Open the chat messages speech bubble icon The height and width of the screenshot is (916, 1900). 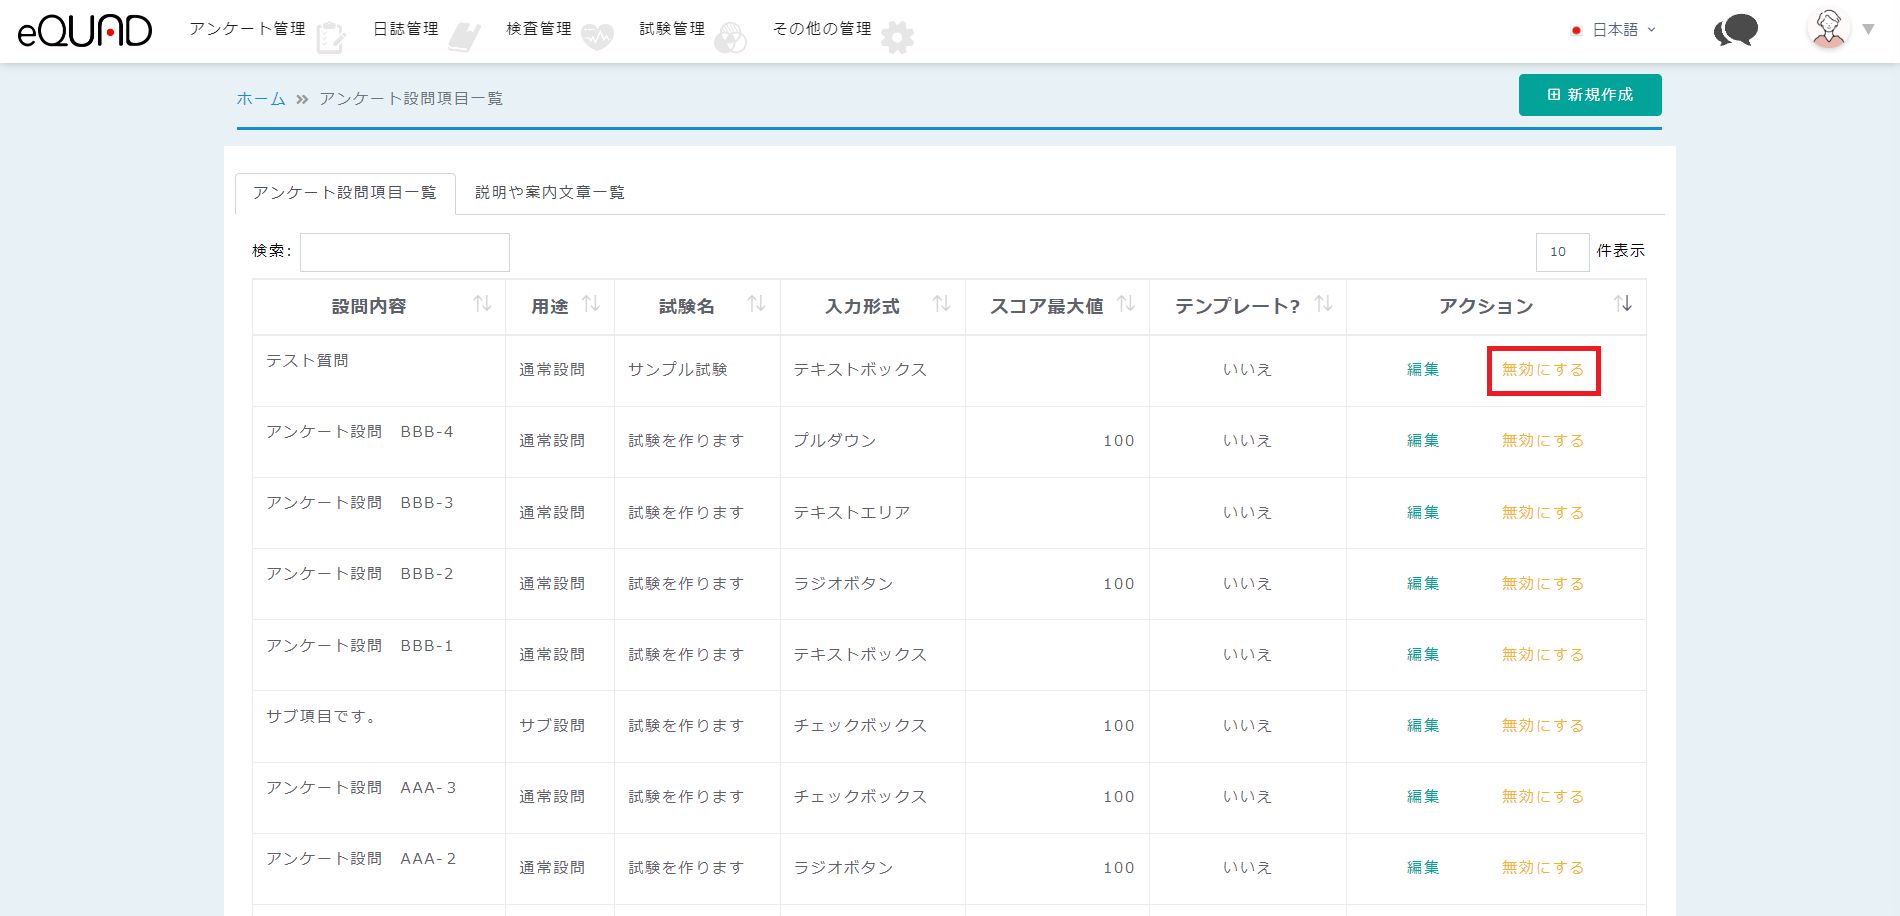[x=1736, y=30]
